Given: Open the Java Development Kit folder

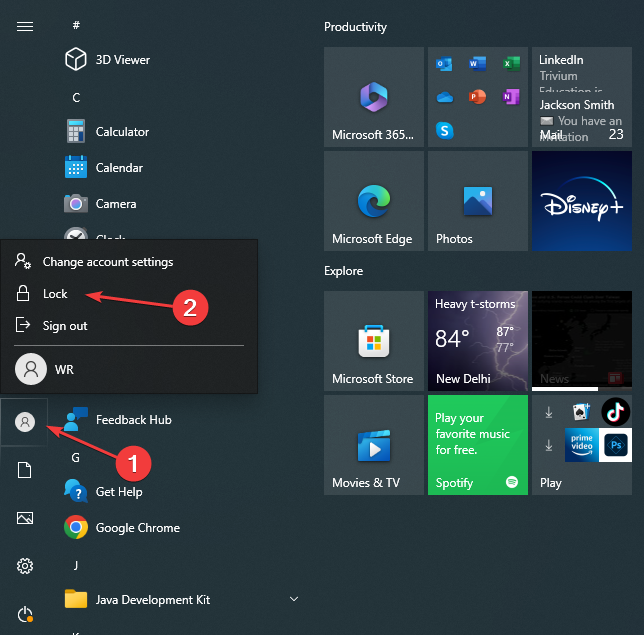Looking at the screenshot, I should [x=138, y=600].
